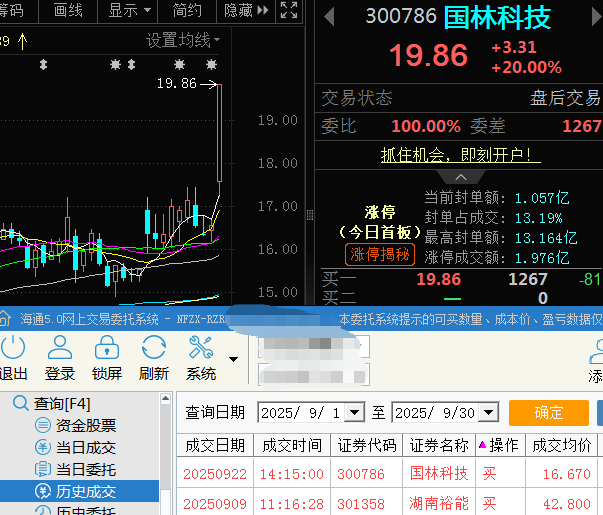Go to next stock with right arrow
603x515 pixels.
tap(596, 18)
